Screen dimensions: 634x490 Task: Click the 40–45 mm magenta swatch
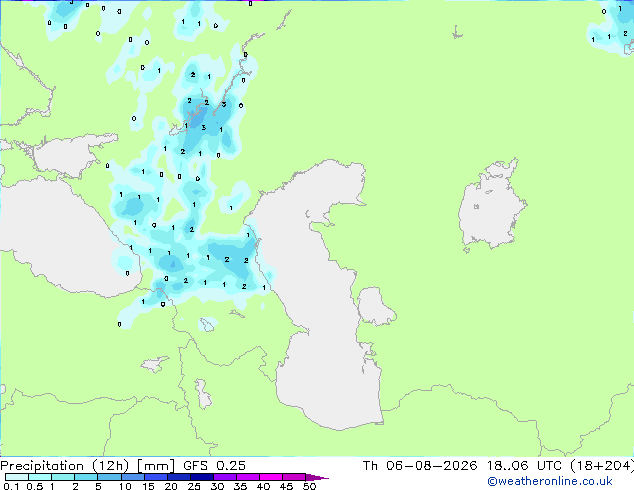click(x=271, y=477)
